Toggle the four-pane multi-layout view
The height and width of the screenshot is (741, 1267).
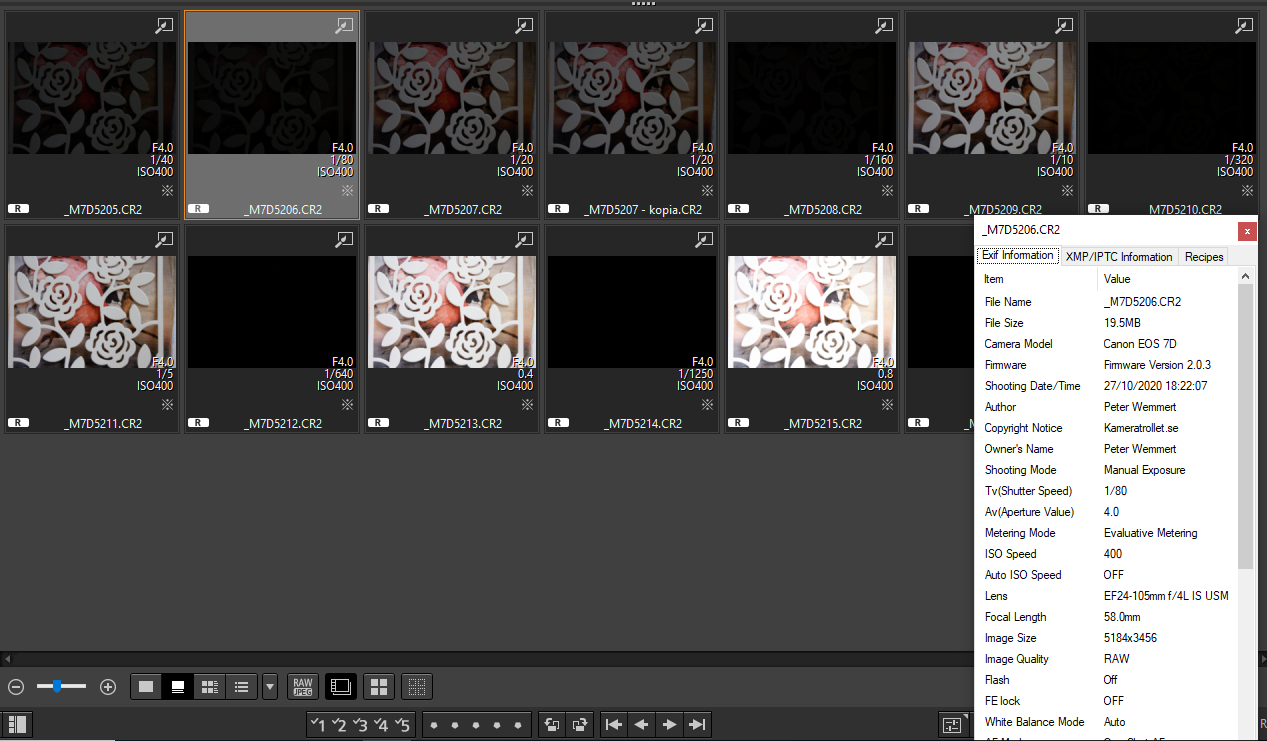pyautogui.click(x=378, y=686)
